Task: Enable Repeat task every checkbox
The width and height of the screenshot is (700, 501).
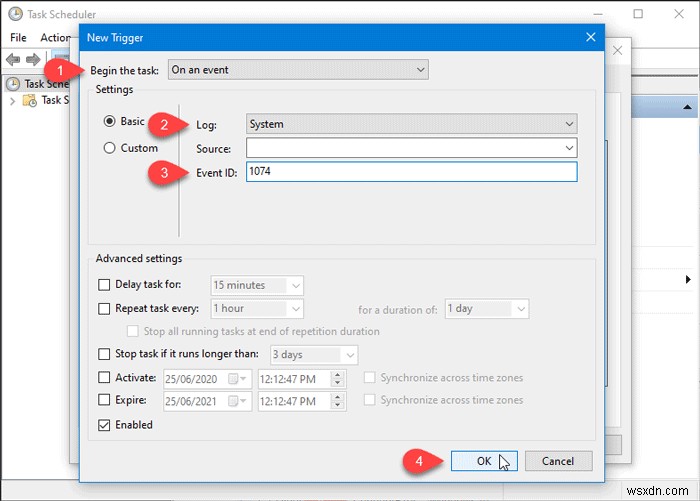Action: (x=104, y=309)
